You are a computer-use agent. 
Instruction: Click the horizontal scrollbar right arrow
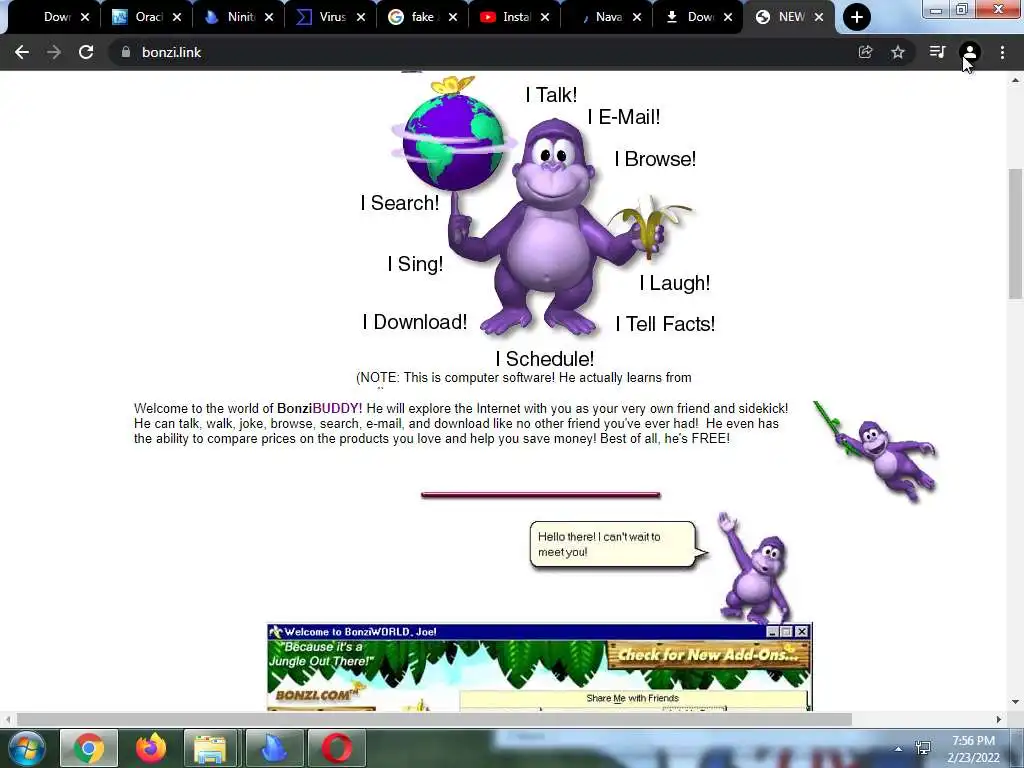coord(999,719)
